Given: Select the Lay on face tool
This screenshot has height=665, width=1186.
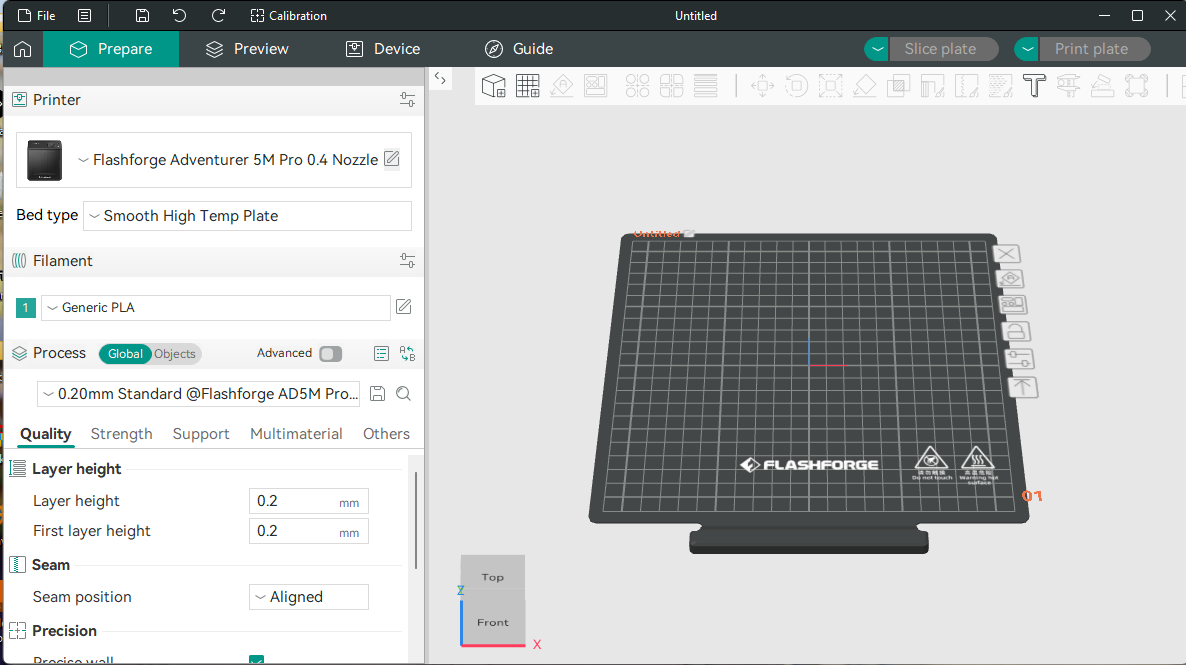Looking at the screenshot, I should pyautogui.click(x=865, y=85).
